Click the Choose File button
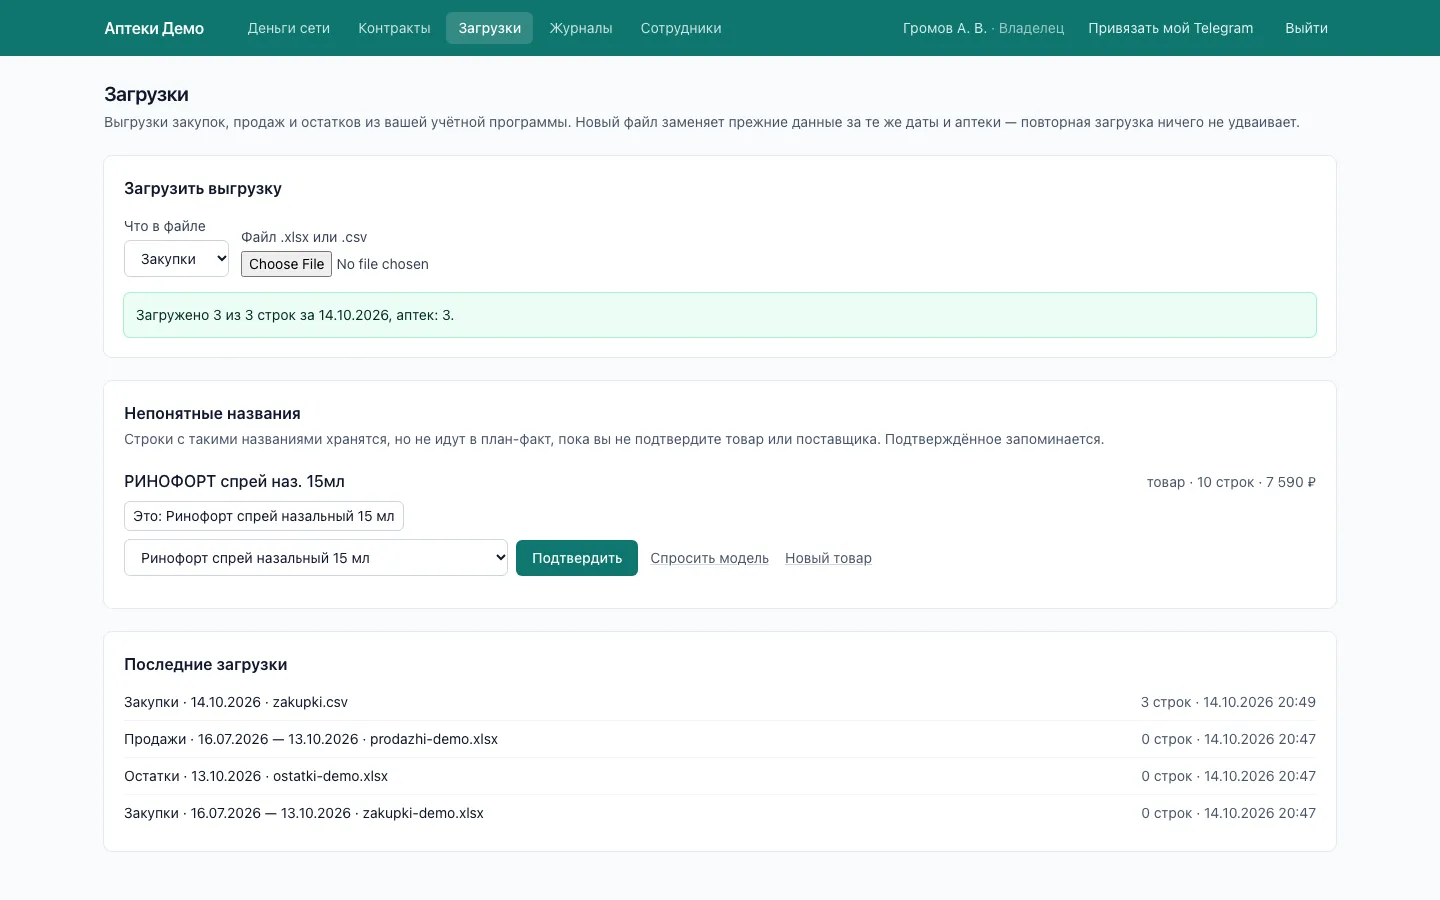 click(x=286, y=264)
